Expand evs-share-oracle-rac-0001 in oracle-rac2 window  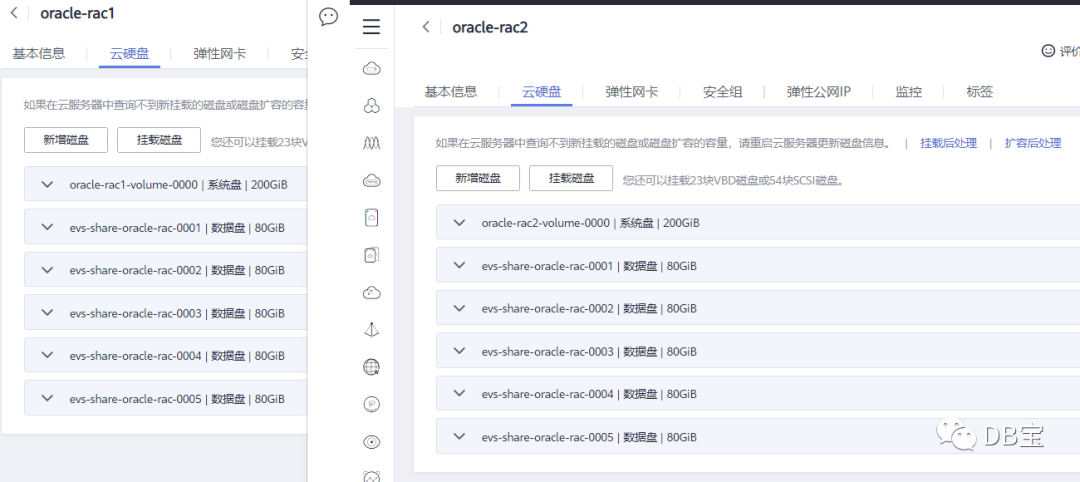tap(459, 265)
